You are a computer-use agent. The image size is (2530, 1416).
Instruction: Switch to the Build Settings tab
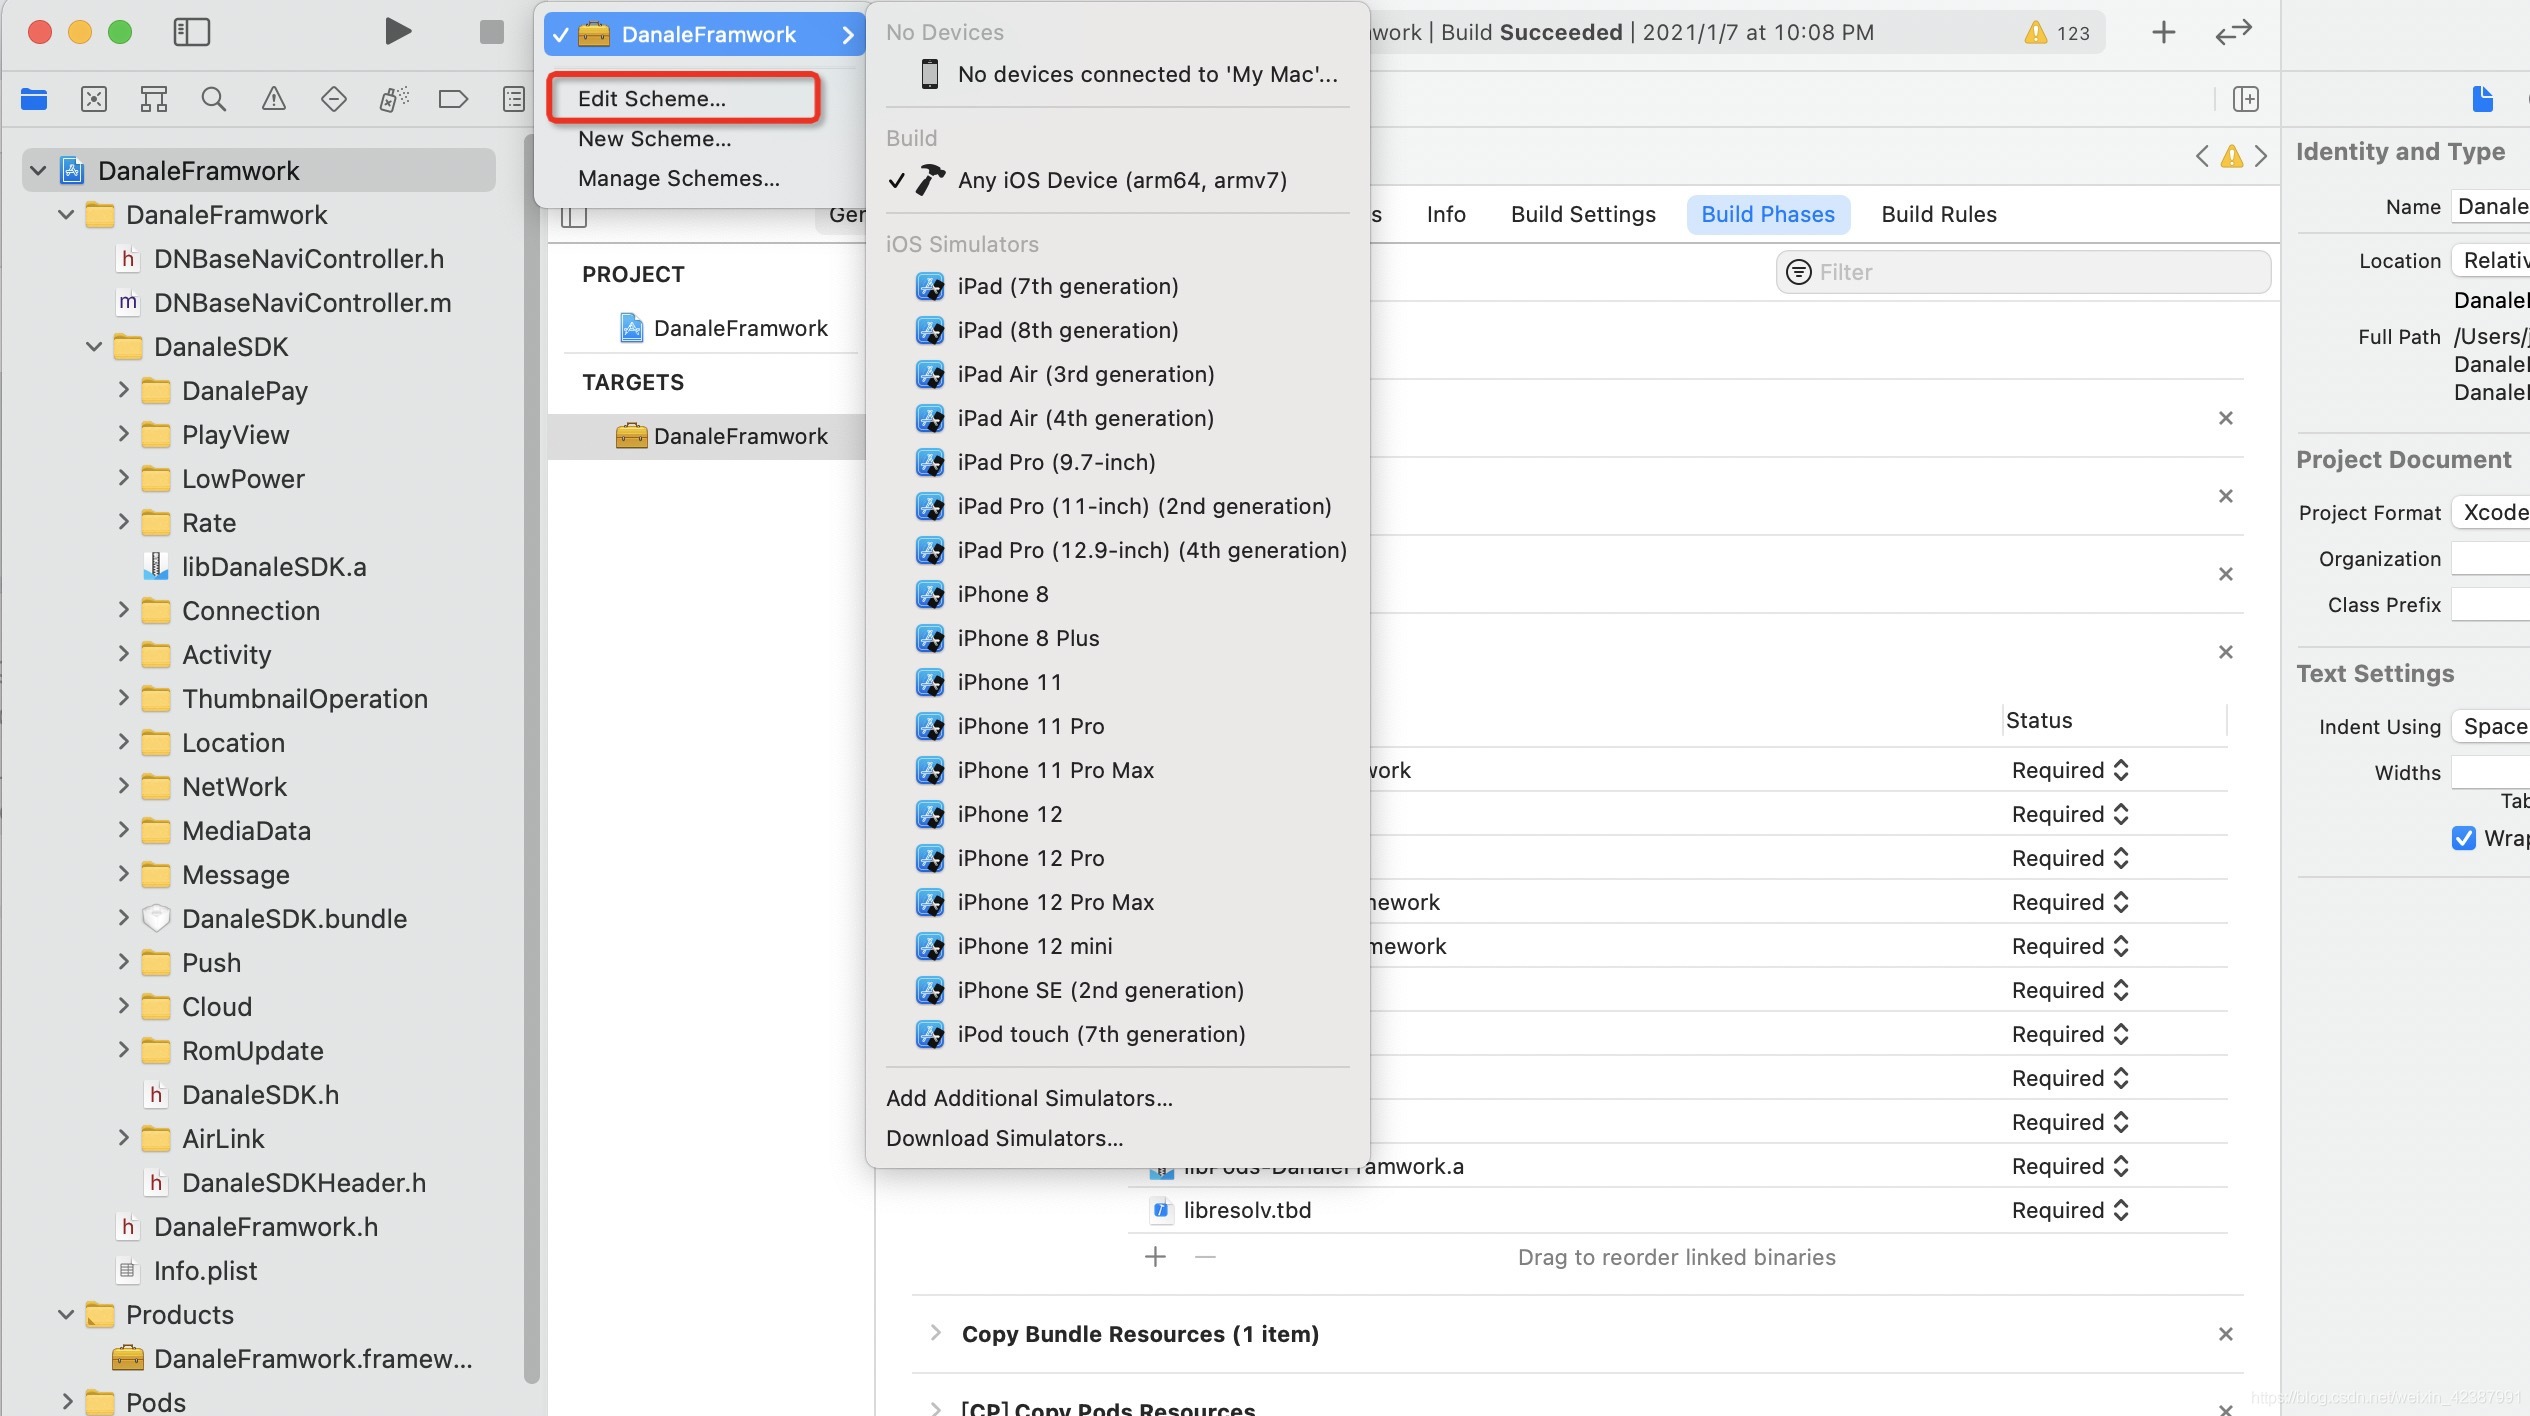pos(1583,214)
